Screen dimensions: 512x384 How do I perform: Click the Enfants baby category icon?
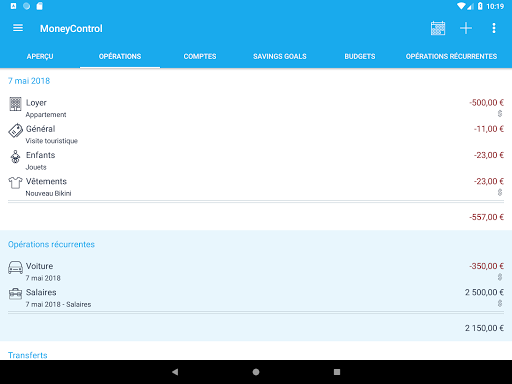[x=15, y=157]
